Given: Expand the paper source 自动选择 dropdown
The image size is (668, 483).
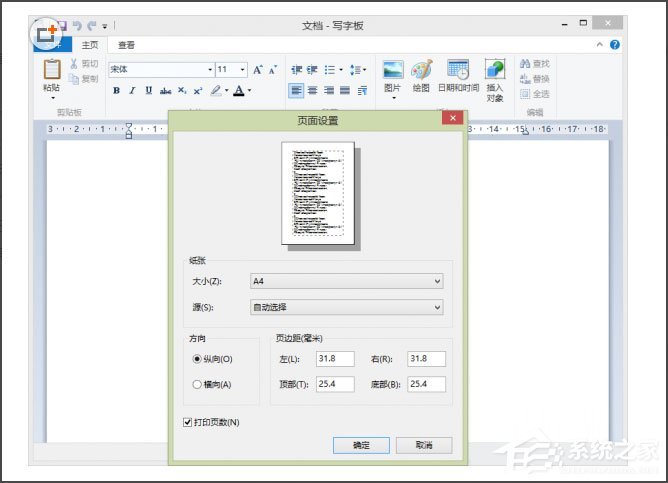Looking at the screenshot, I should [x=346, y=307].
